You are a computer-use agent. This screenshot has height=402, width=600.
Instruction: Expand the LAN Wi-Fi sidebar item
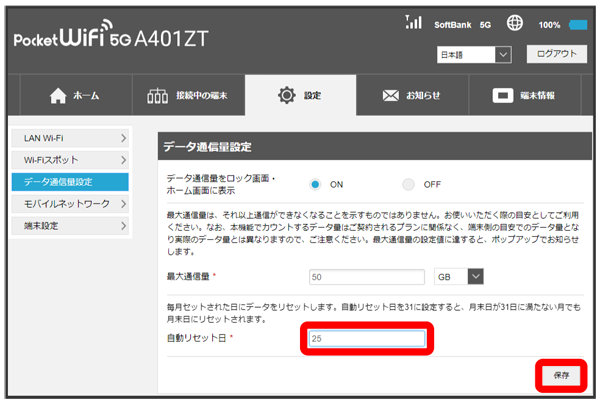70,136
